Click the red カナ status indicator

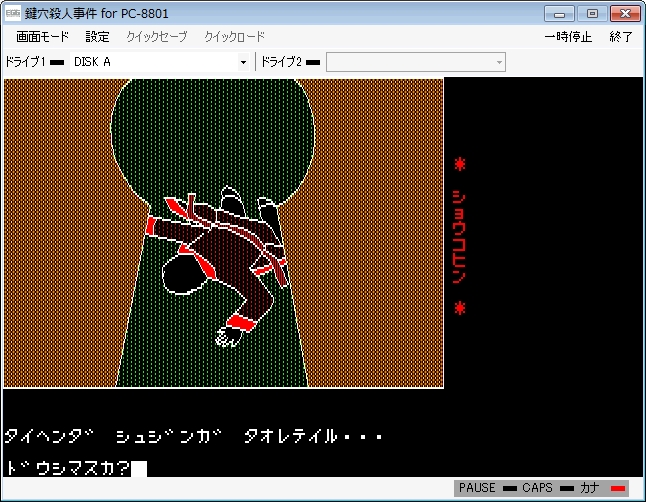click(618, 488)
